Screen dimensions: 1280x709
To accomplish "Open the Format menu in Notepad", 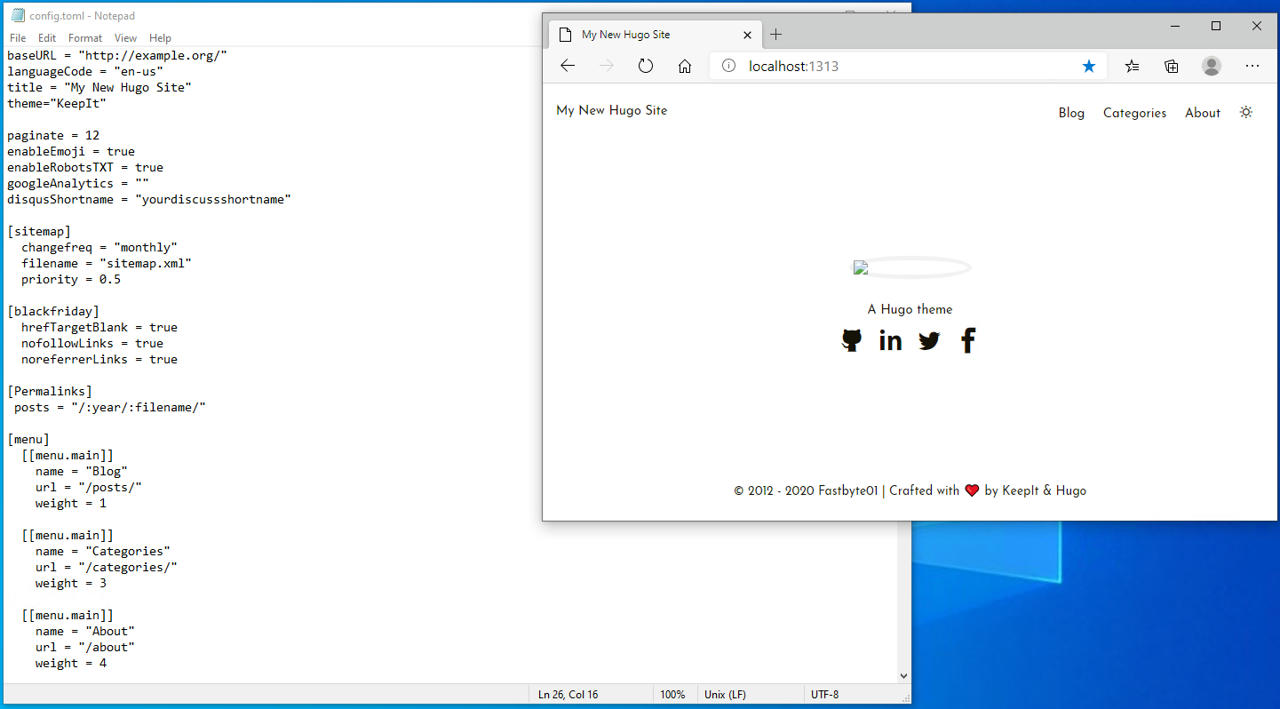I will click(x=85, y=38).
